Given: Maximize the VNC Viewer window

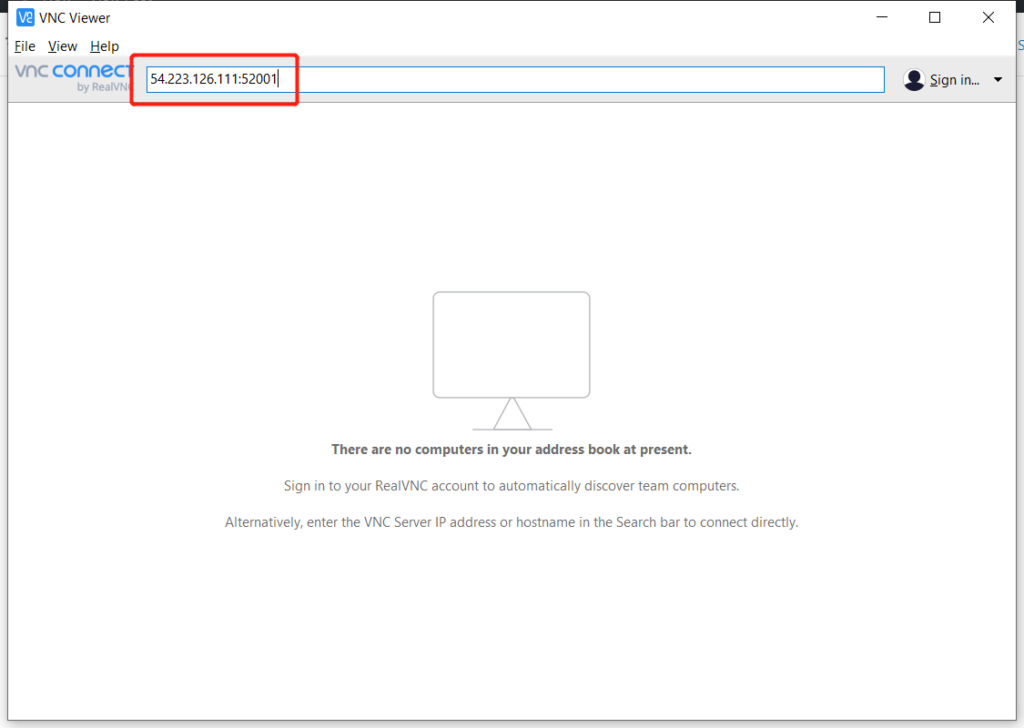Looking at the screenshot, I should [934, 17].
